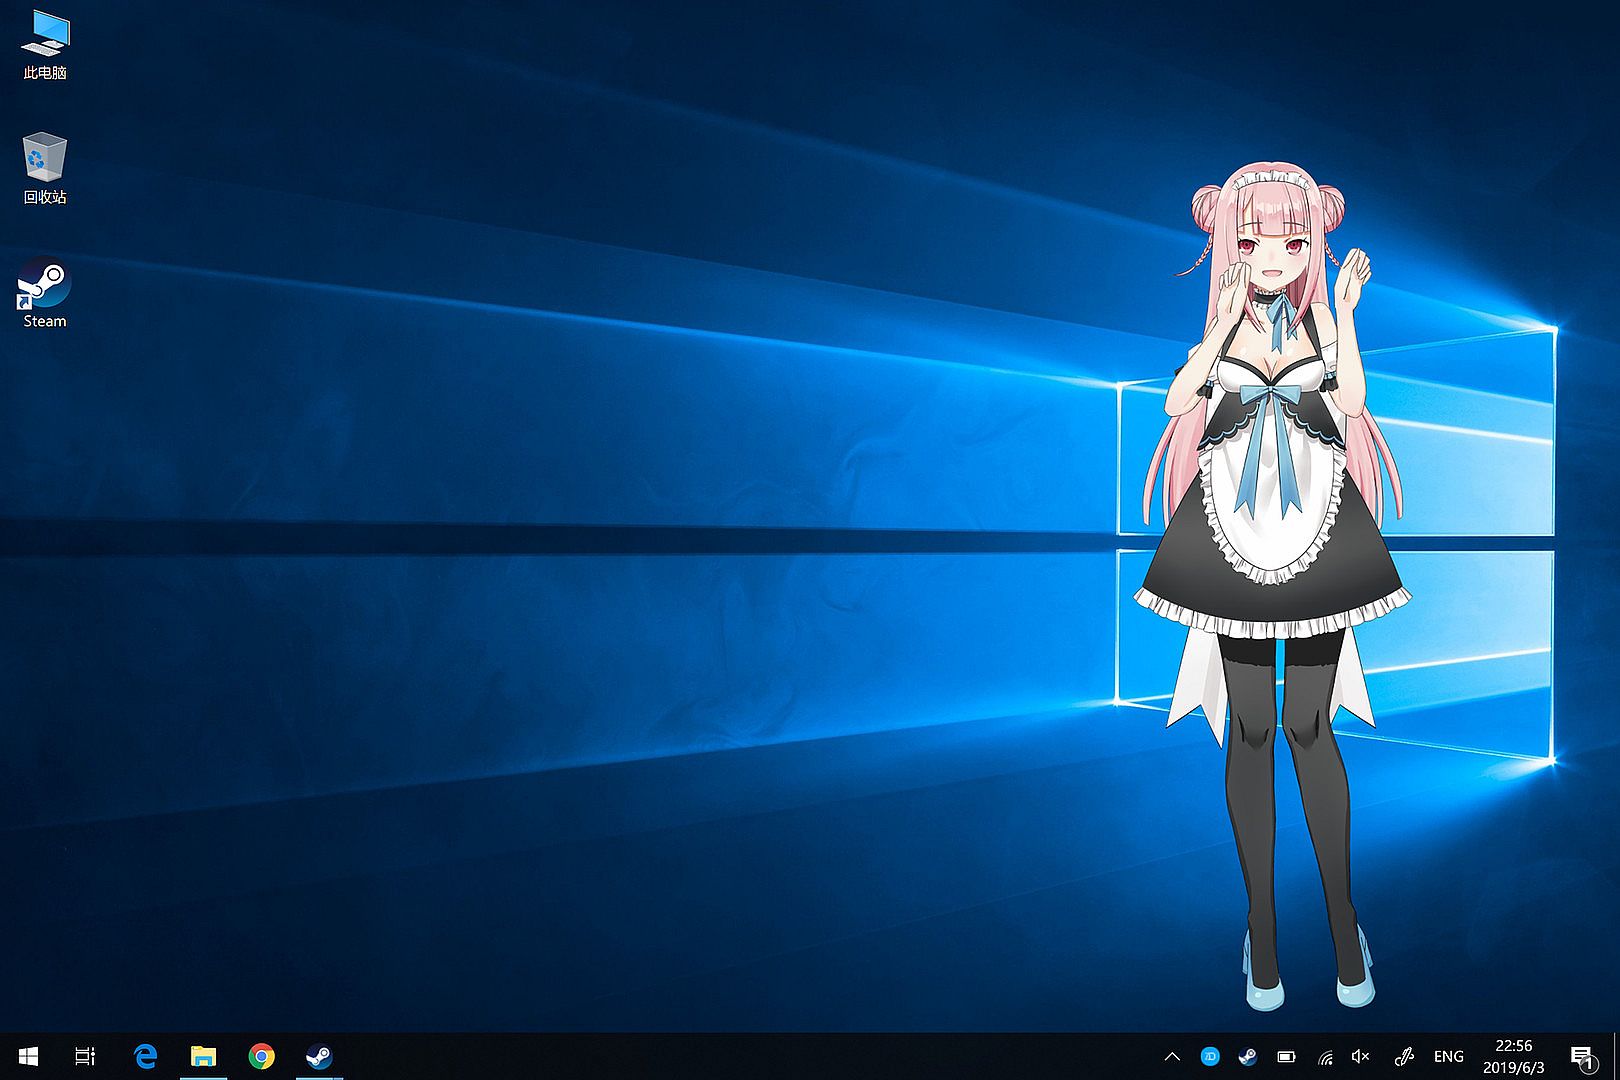
Task: Select the 此电脑 desktop icon
Action: [45, 46]
